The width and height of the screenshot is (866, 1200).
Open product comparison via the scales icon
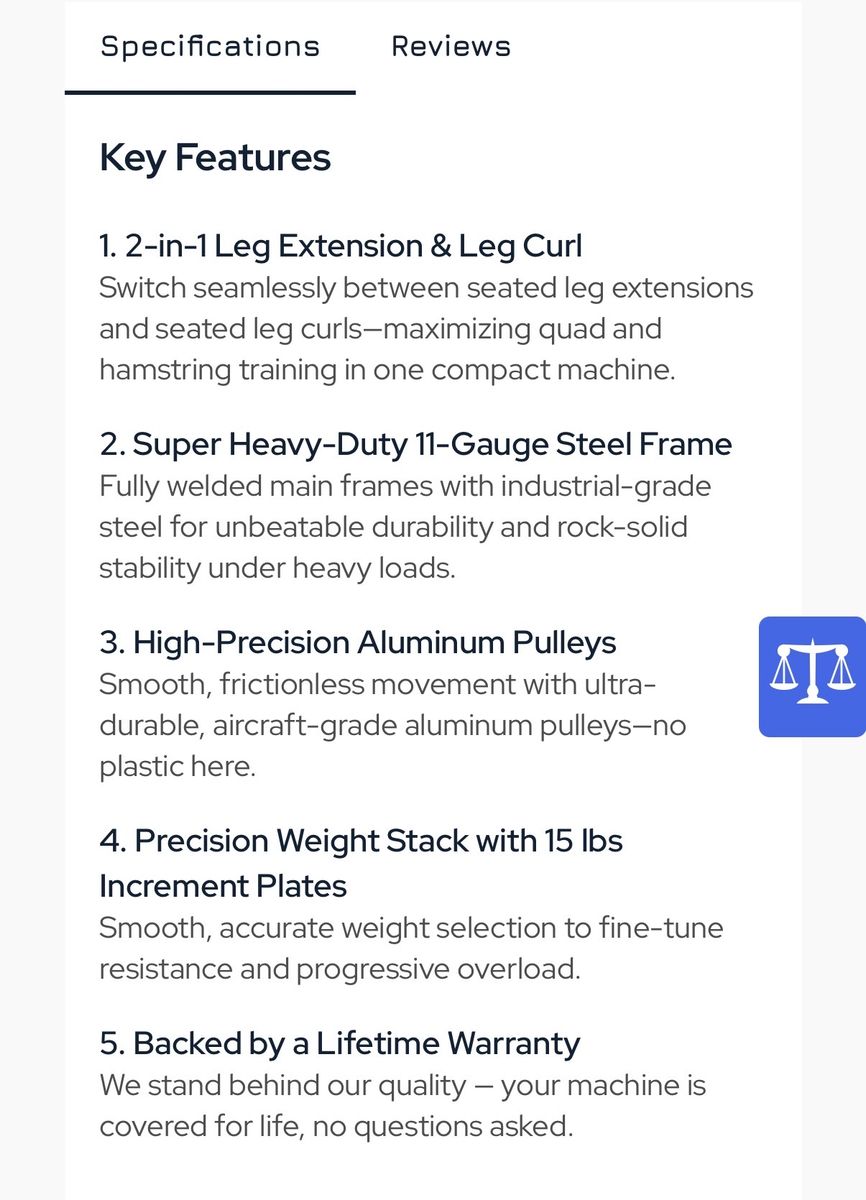812,676
